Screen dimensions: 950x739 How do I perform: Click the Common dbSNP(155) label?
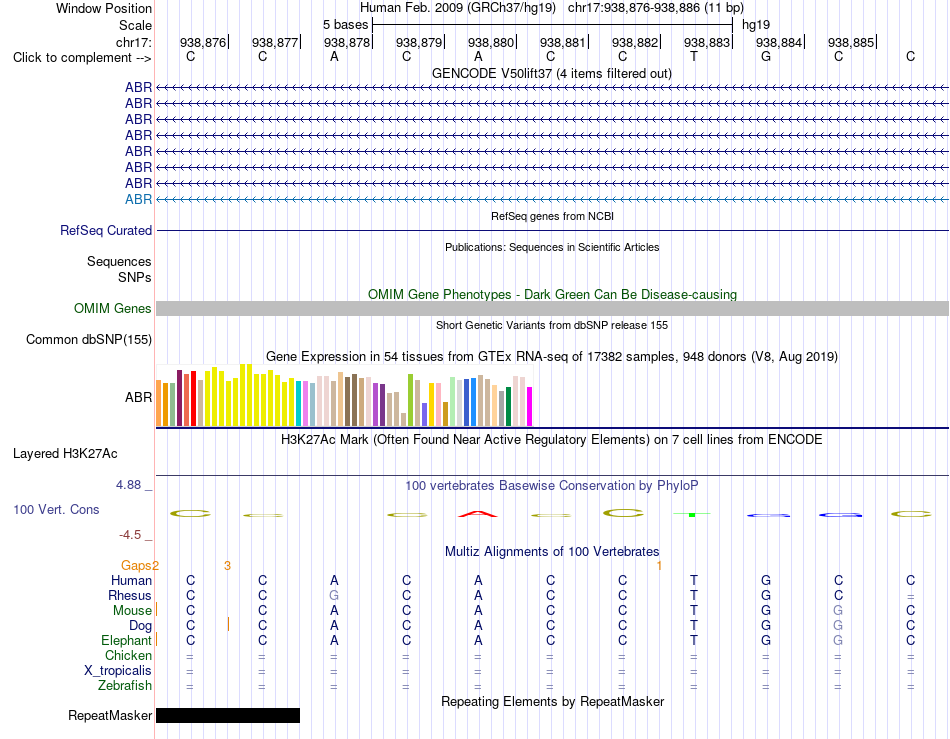tap(88, 340)
